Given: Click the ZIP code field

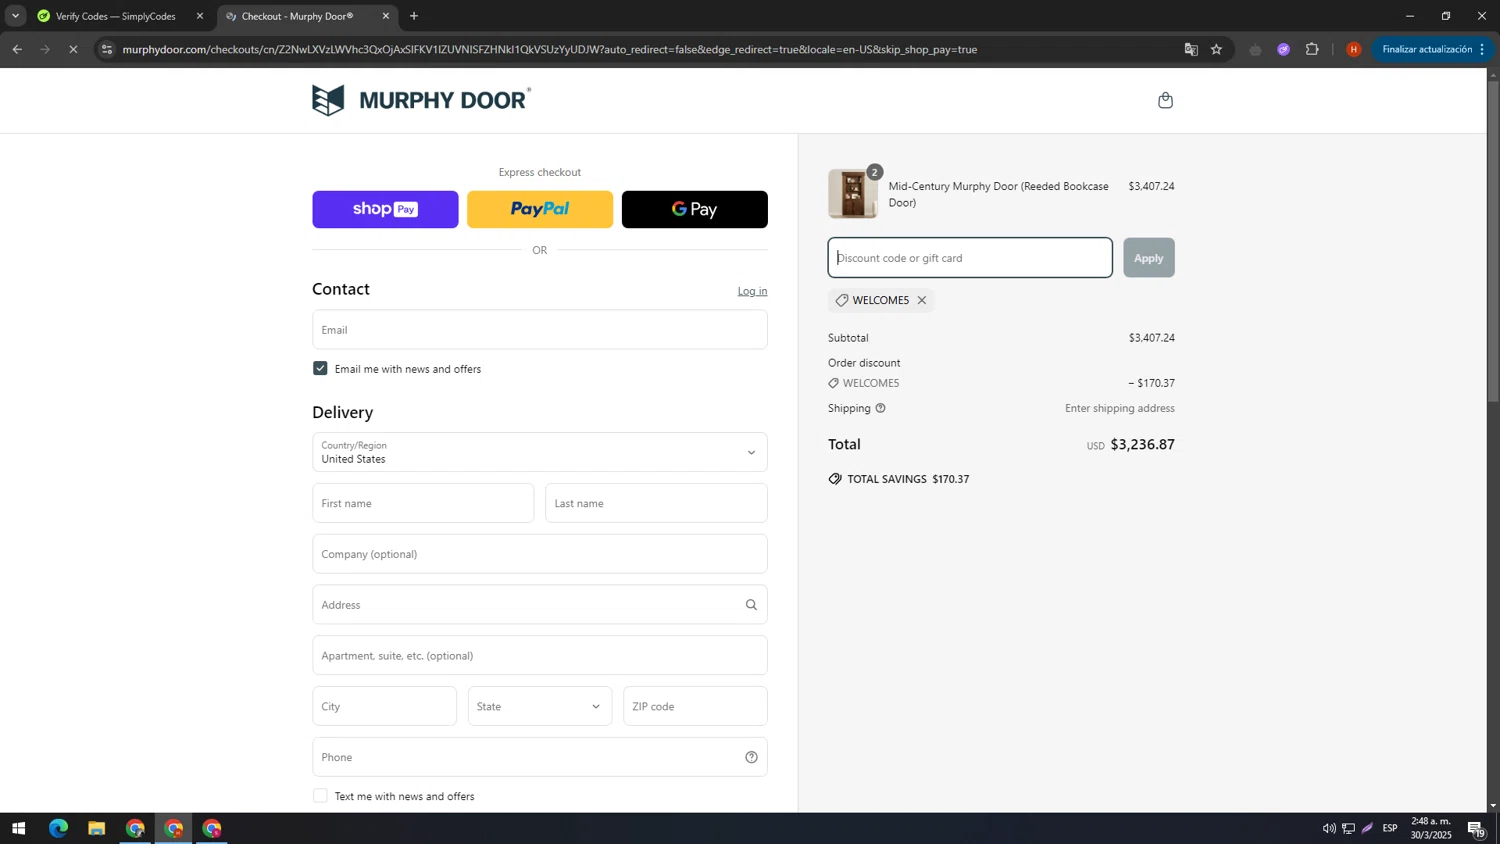Looking at the screenshot, I should tap(695, 706).
